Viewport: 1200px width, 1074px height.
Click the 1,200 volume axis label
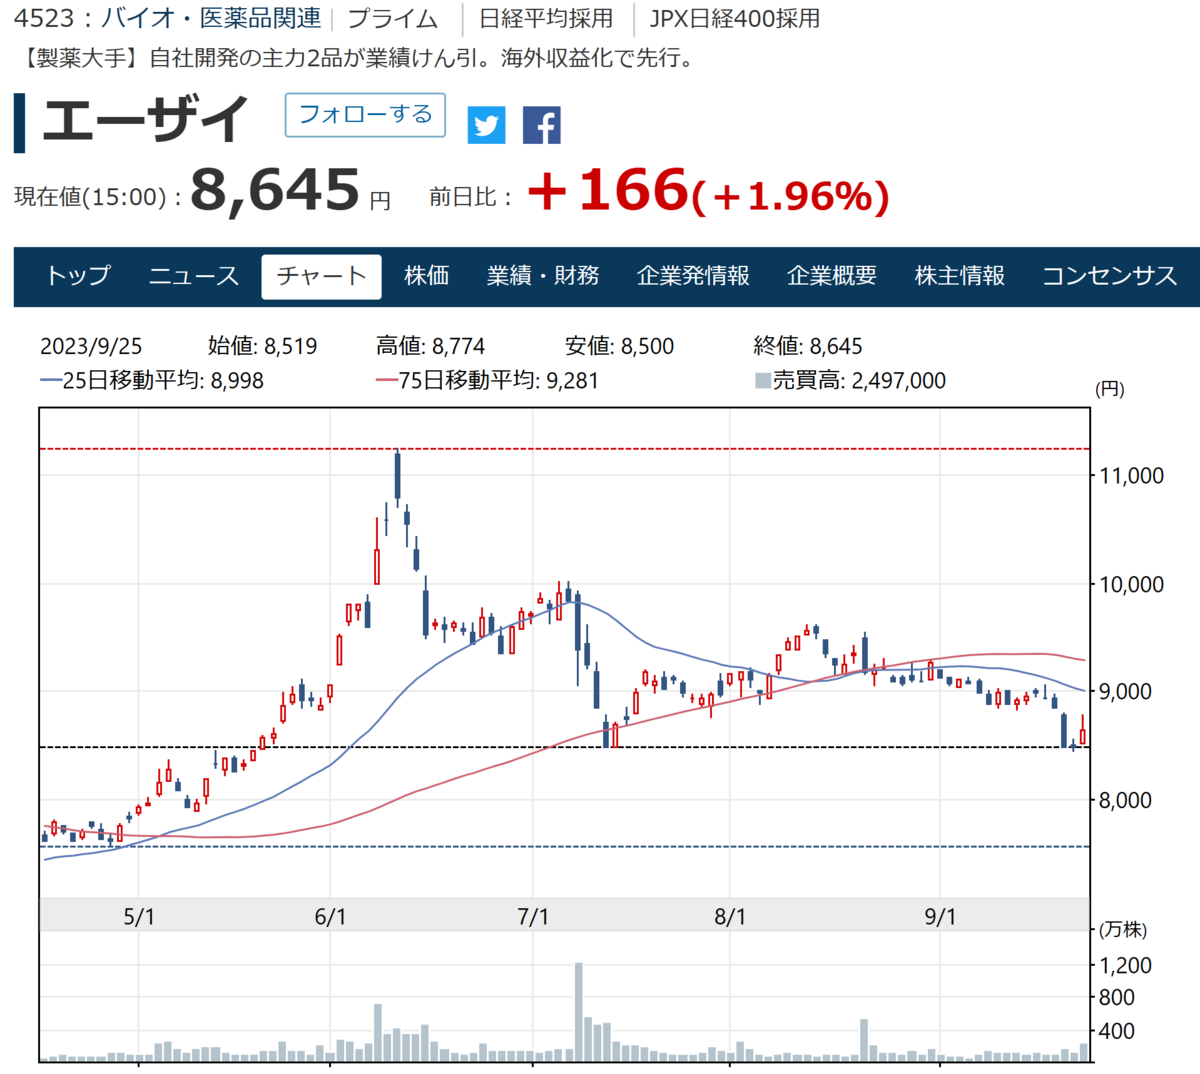(x=1126, y=966)
